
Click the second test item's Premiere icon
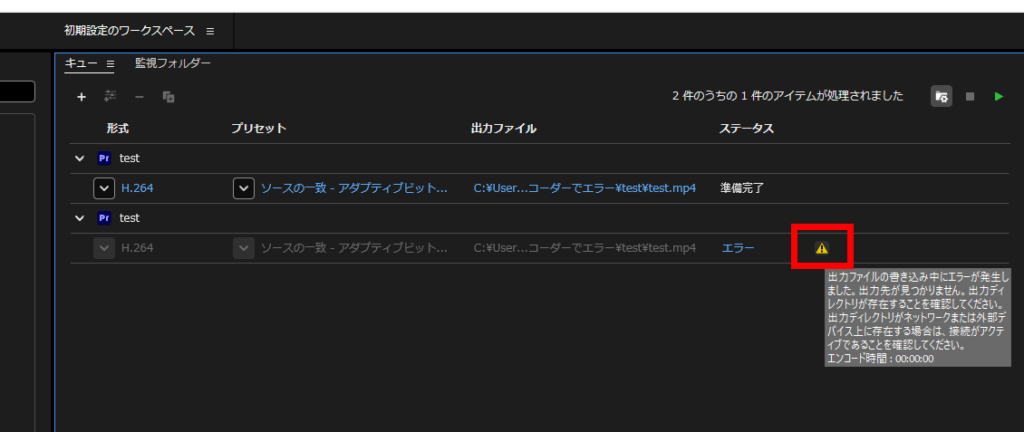pos(104,218)
